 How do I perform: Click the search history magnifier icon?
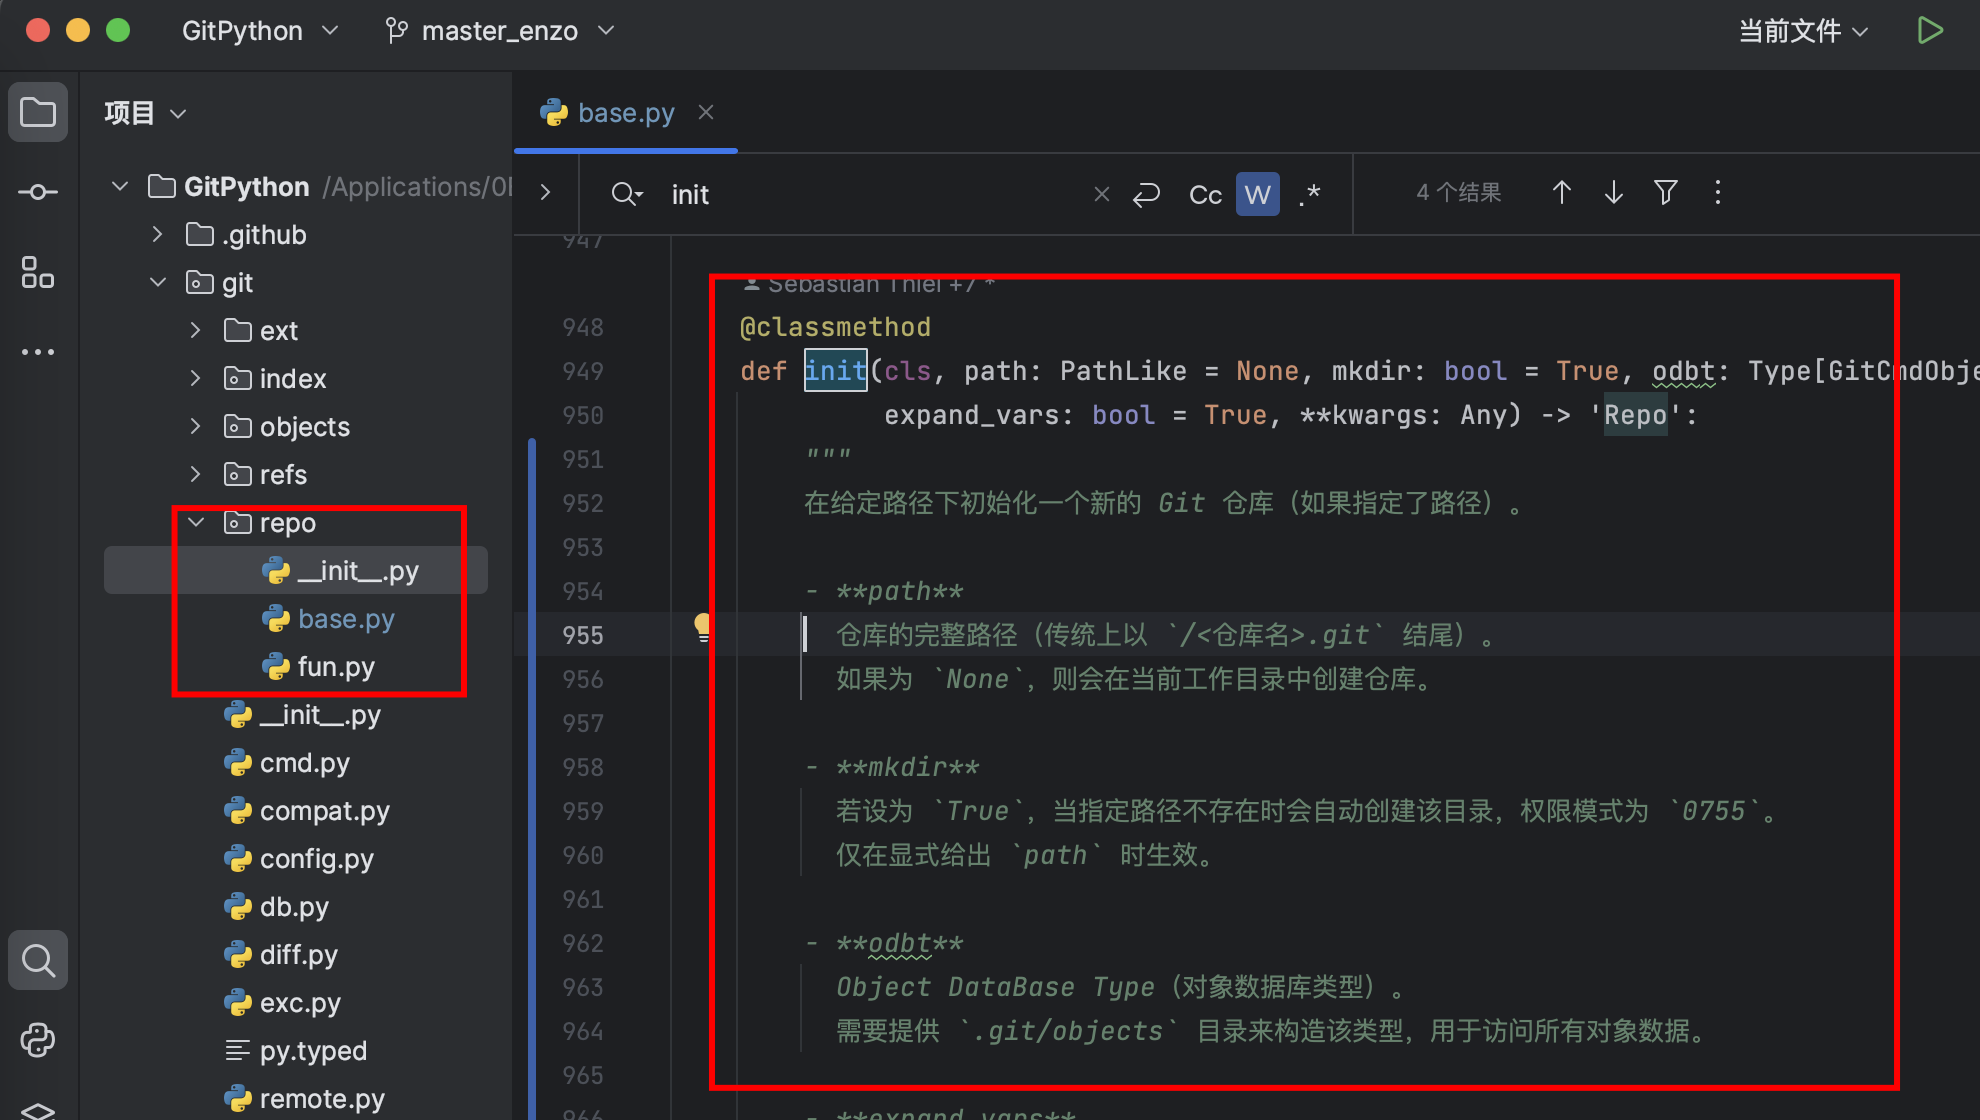coord(626,194)
